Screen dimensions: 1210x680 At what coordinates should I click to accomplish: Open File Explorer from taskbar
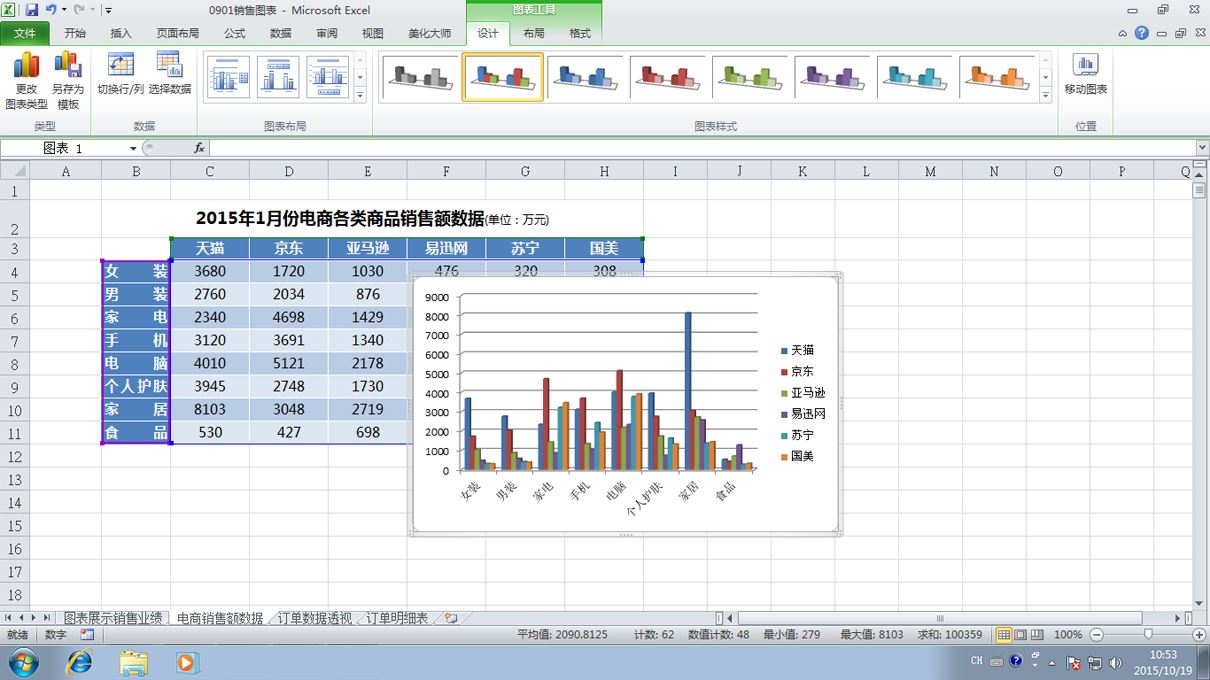click(134, 662)
